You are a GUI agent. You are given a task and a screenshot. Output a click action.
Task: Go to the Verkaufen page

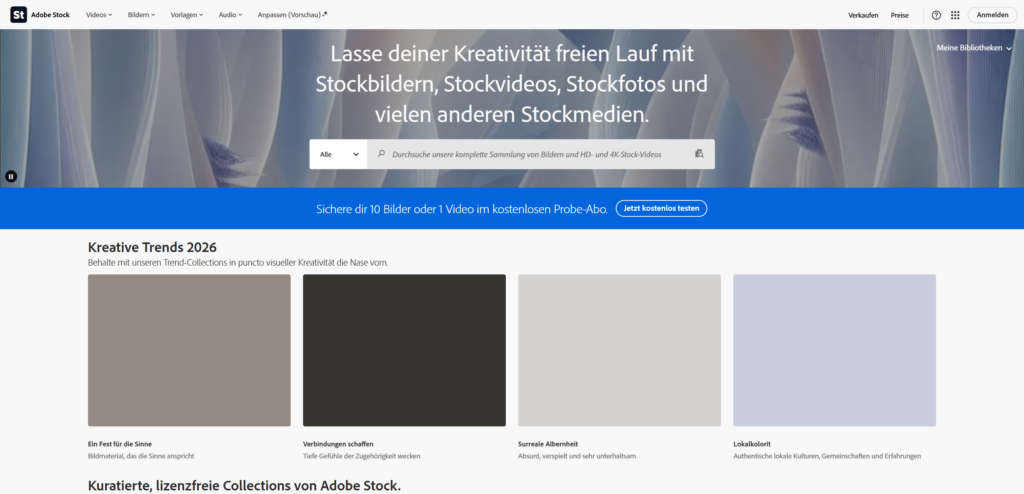click(x=863, y=15)
